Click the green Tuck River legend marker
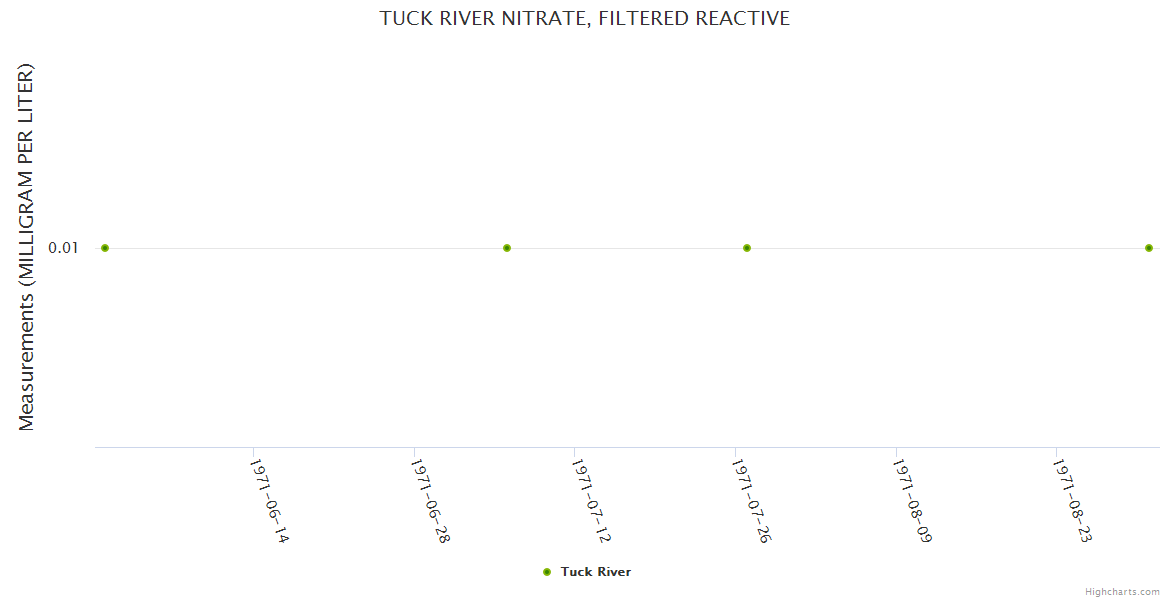 coord(547,572)
